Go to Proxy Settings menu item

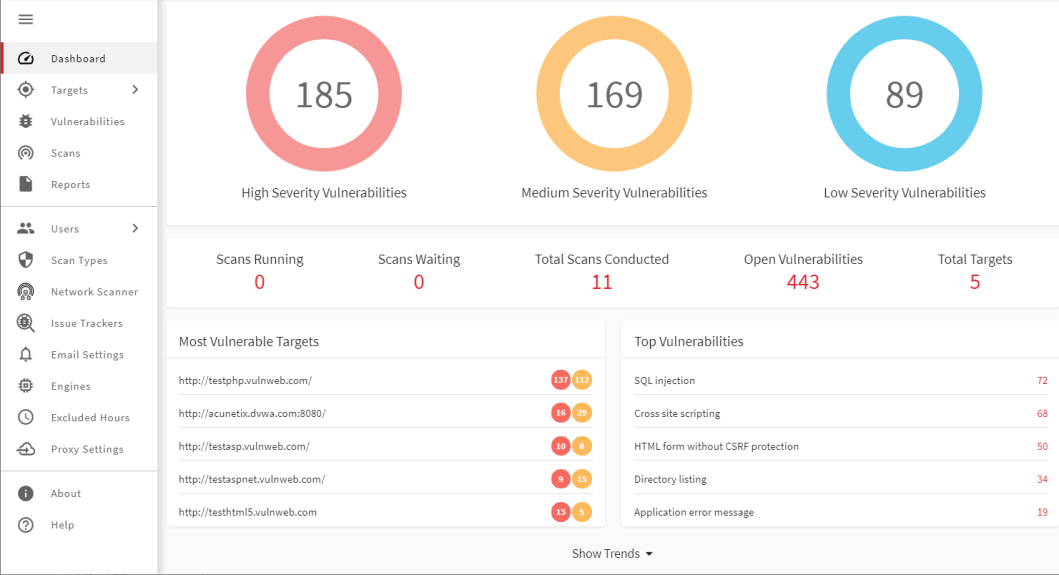tap(87, 450)
